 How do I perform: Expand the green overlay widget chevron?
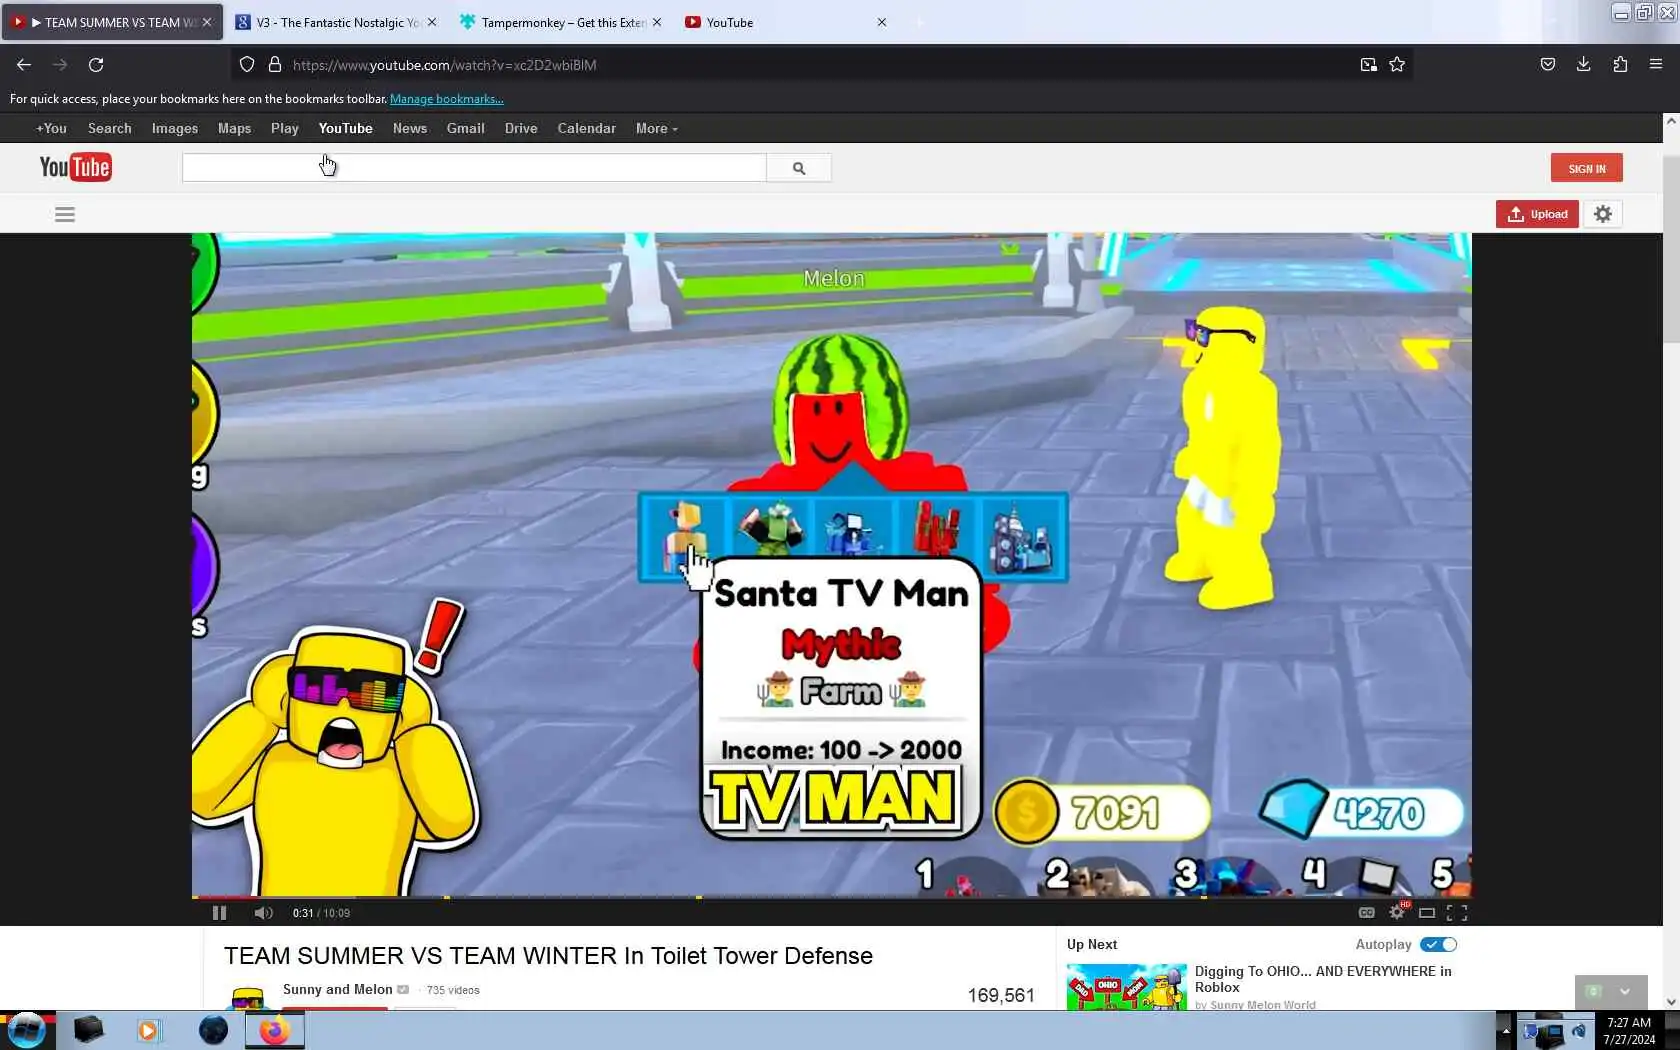tap(1625, 992)
